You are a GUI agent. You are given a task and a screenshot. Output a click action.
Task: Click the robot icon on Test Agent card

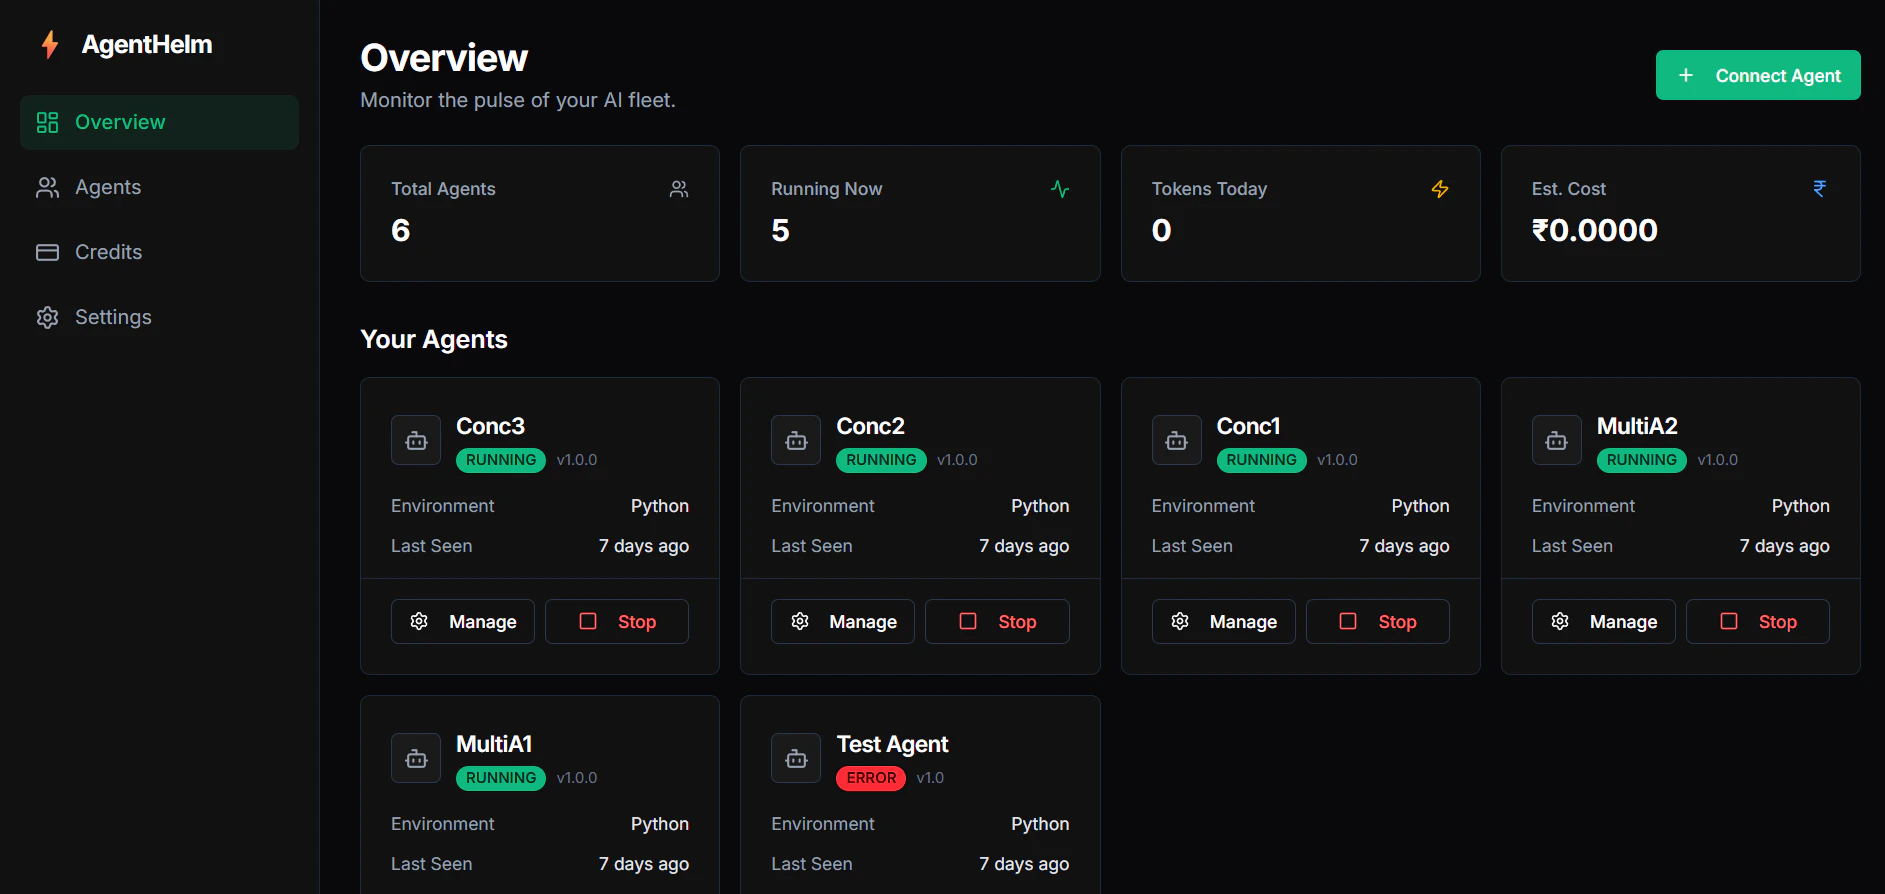point(796,758)
